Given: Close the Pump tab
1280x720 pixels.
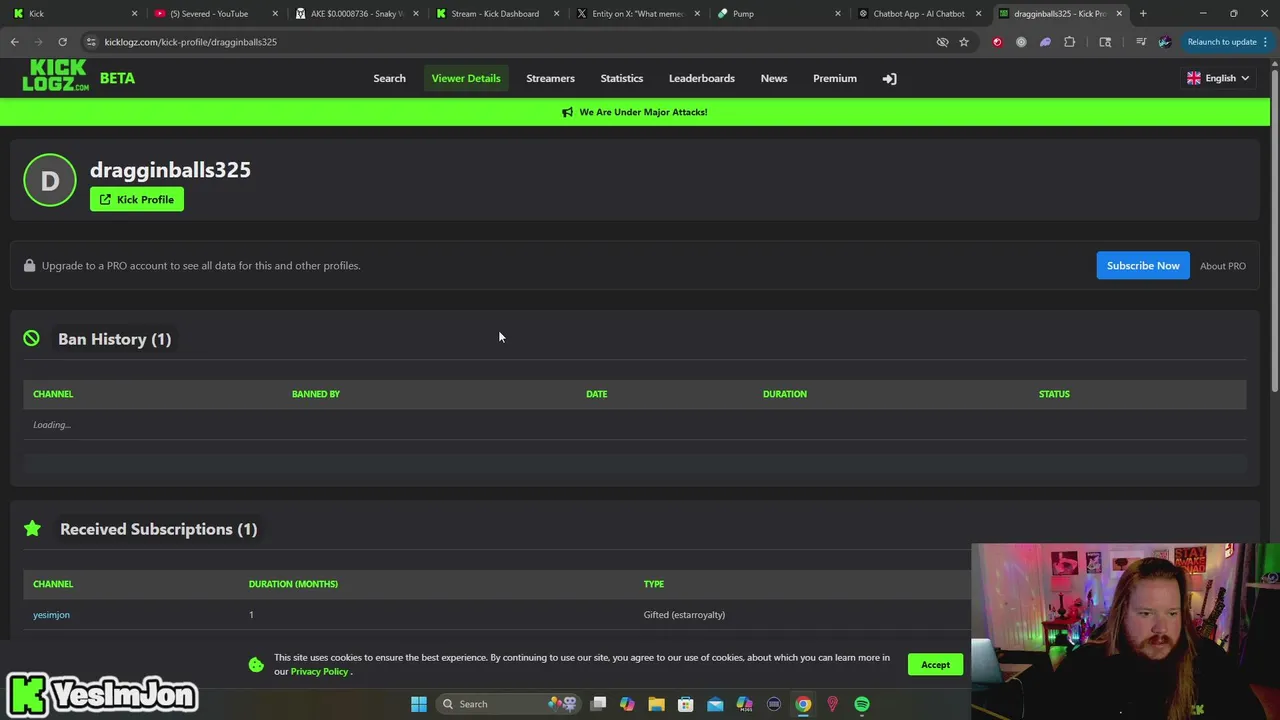Looking at the screenshot, I should (x=838, y=14).
